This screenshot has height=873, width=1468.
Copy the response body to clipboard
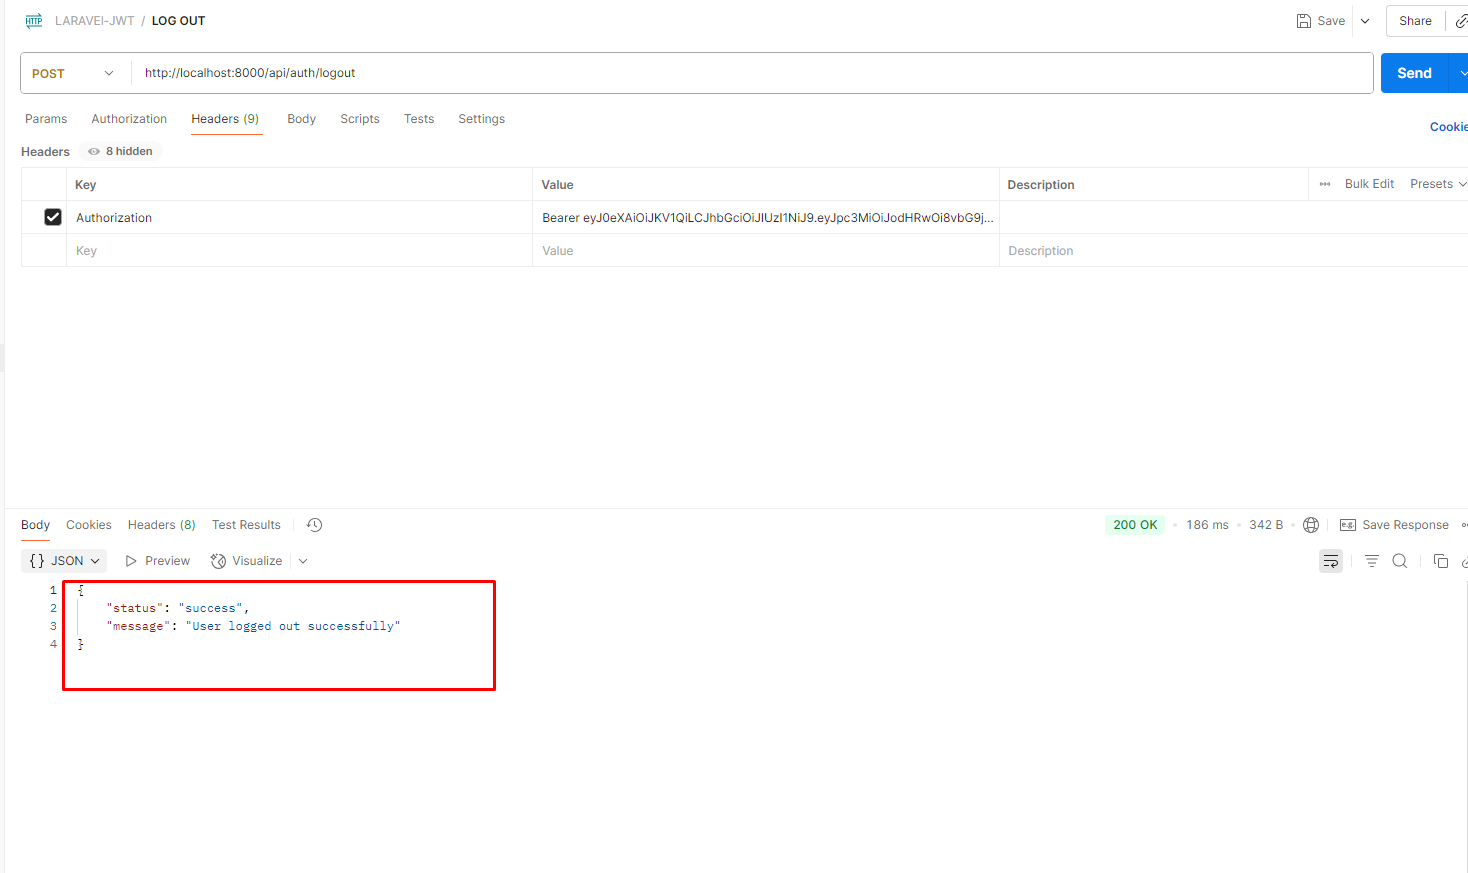click(1440, 561)
